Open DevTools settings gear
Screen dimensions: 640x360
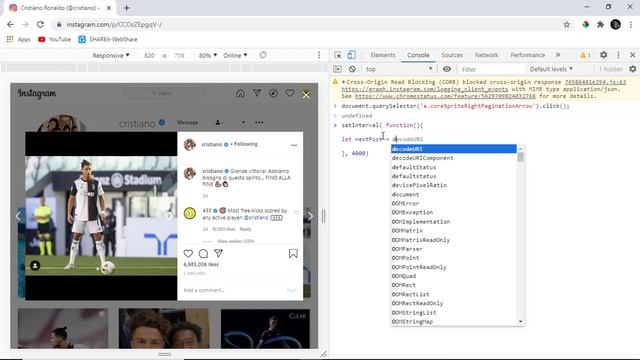[604, 55]
